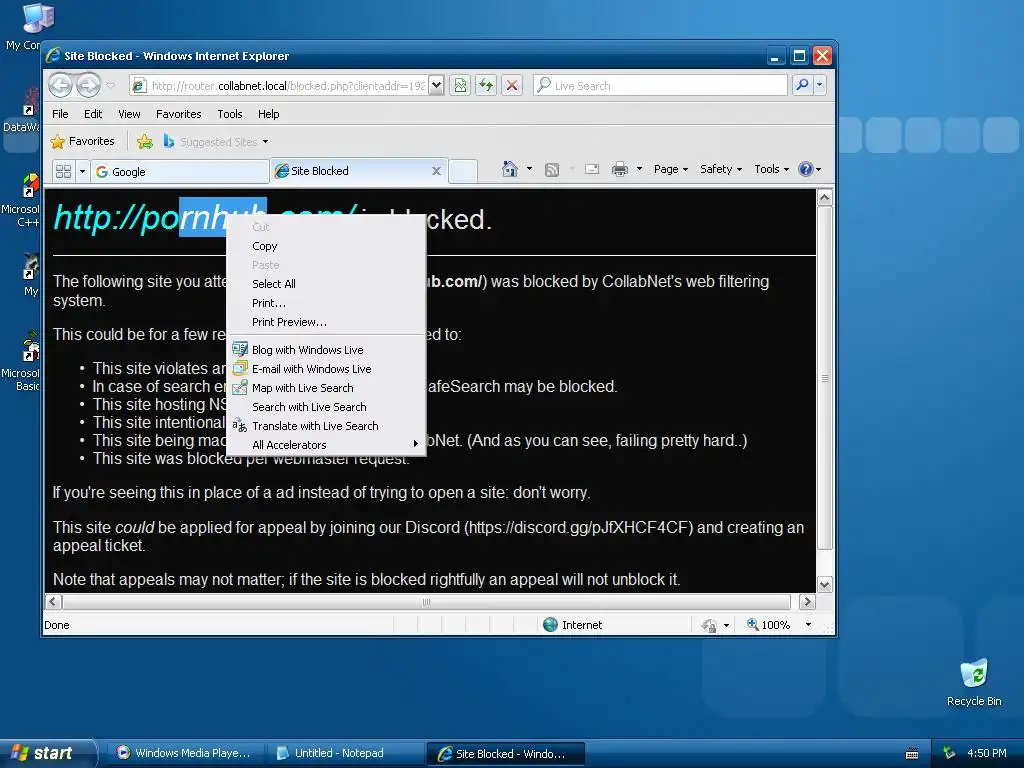The image size is (1024, 768).
Task: Choose Select All from context menu
Action: click(326, 284)
